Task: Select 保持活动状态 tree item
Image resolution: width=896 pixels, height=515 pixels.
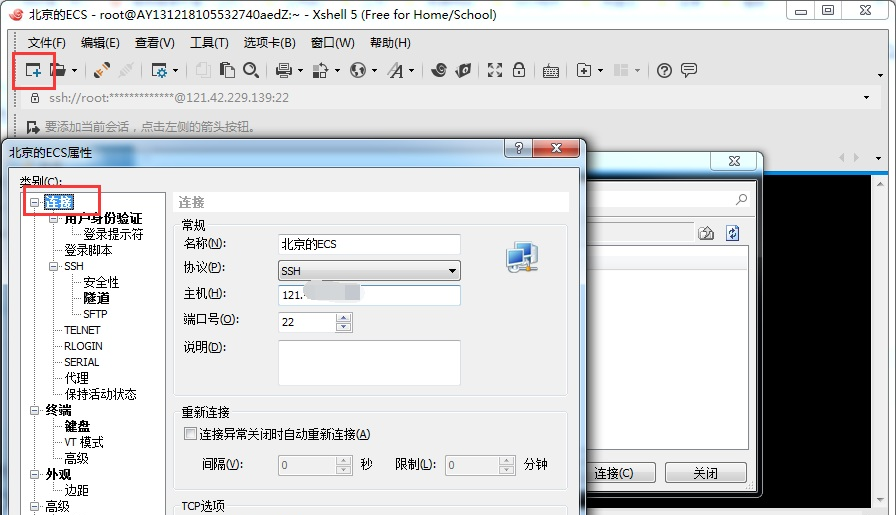Action: tap(101, 394)
